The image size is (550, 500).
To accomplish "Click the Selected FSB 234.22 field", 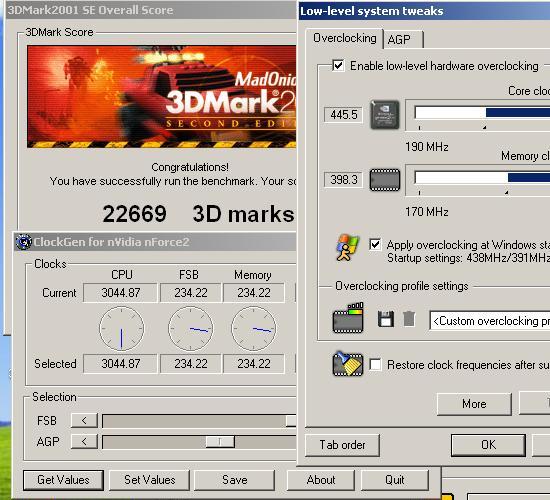I will (x=190, y=364).
